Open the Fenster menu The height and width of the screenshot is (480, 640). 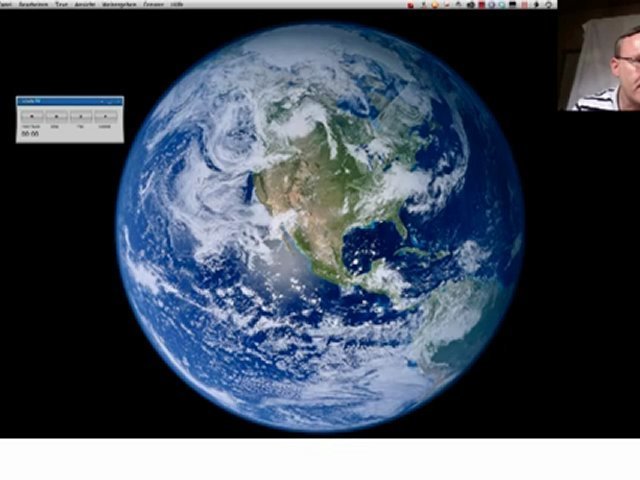(x=153, y=5)
